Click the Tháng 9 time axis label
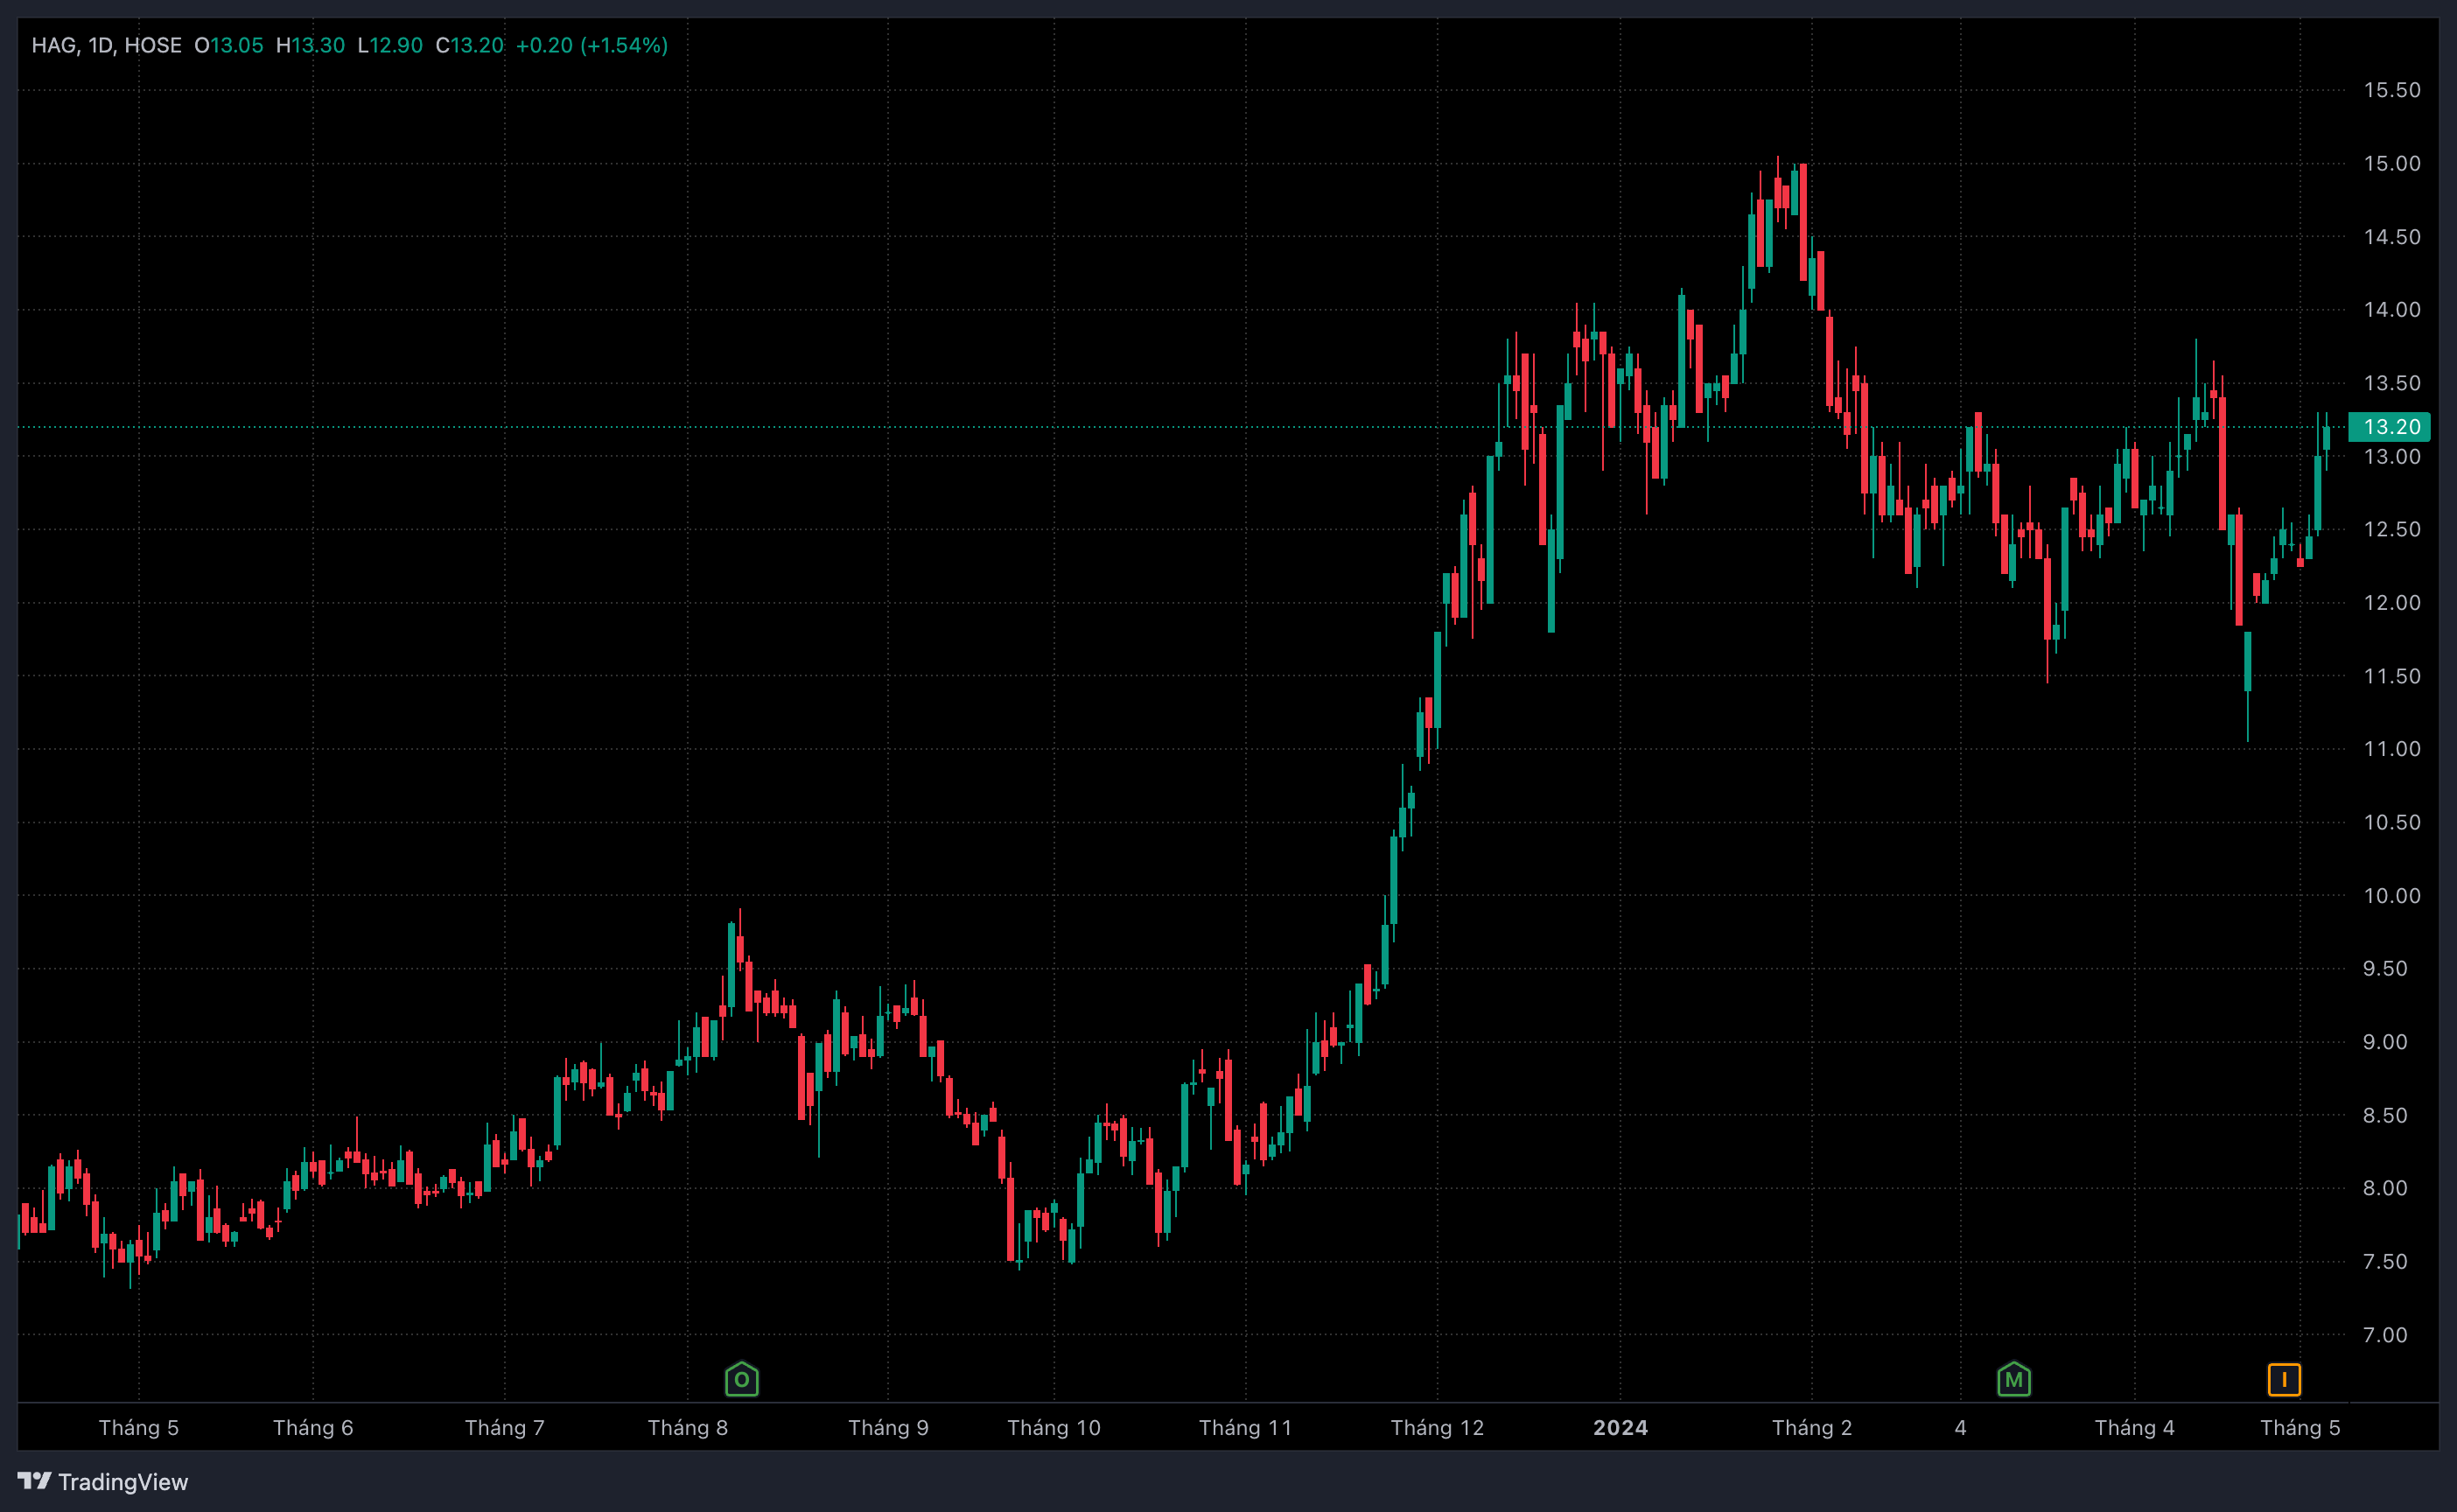 [x=889, y=1428]
